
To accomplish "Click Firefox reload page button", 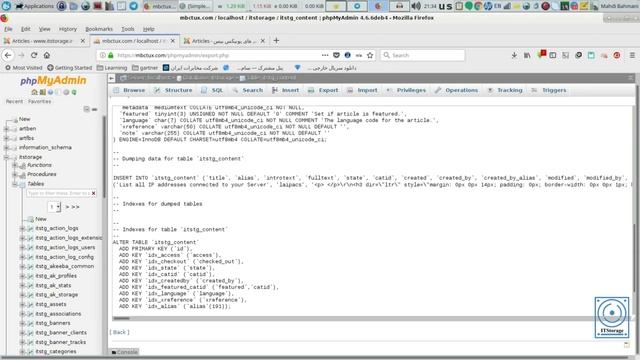I will point(34,55).
